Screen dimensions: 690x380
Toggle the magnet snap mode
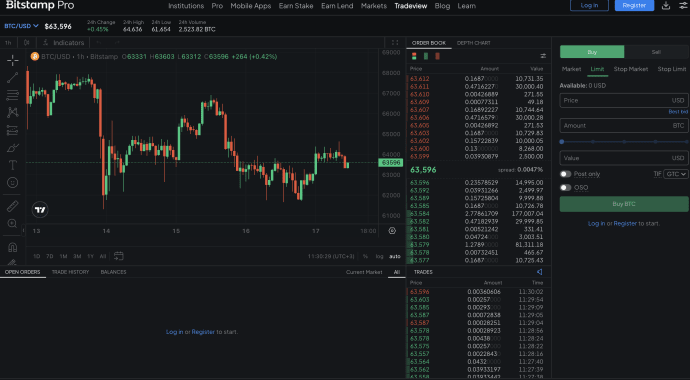coord(13,247)
